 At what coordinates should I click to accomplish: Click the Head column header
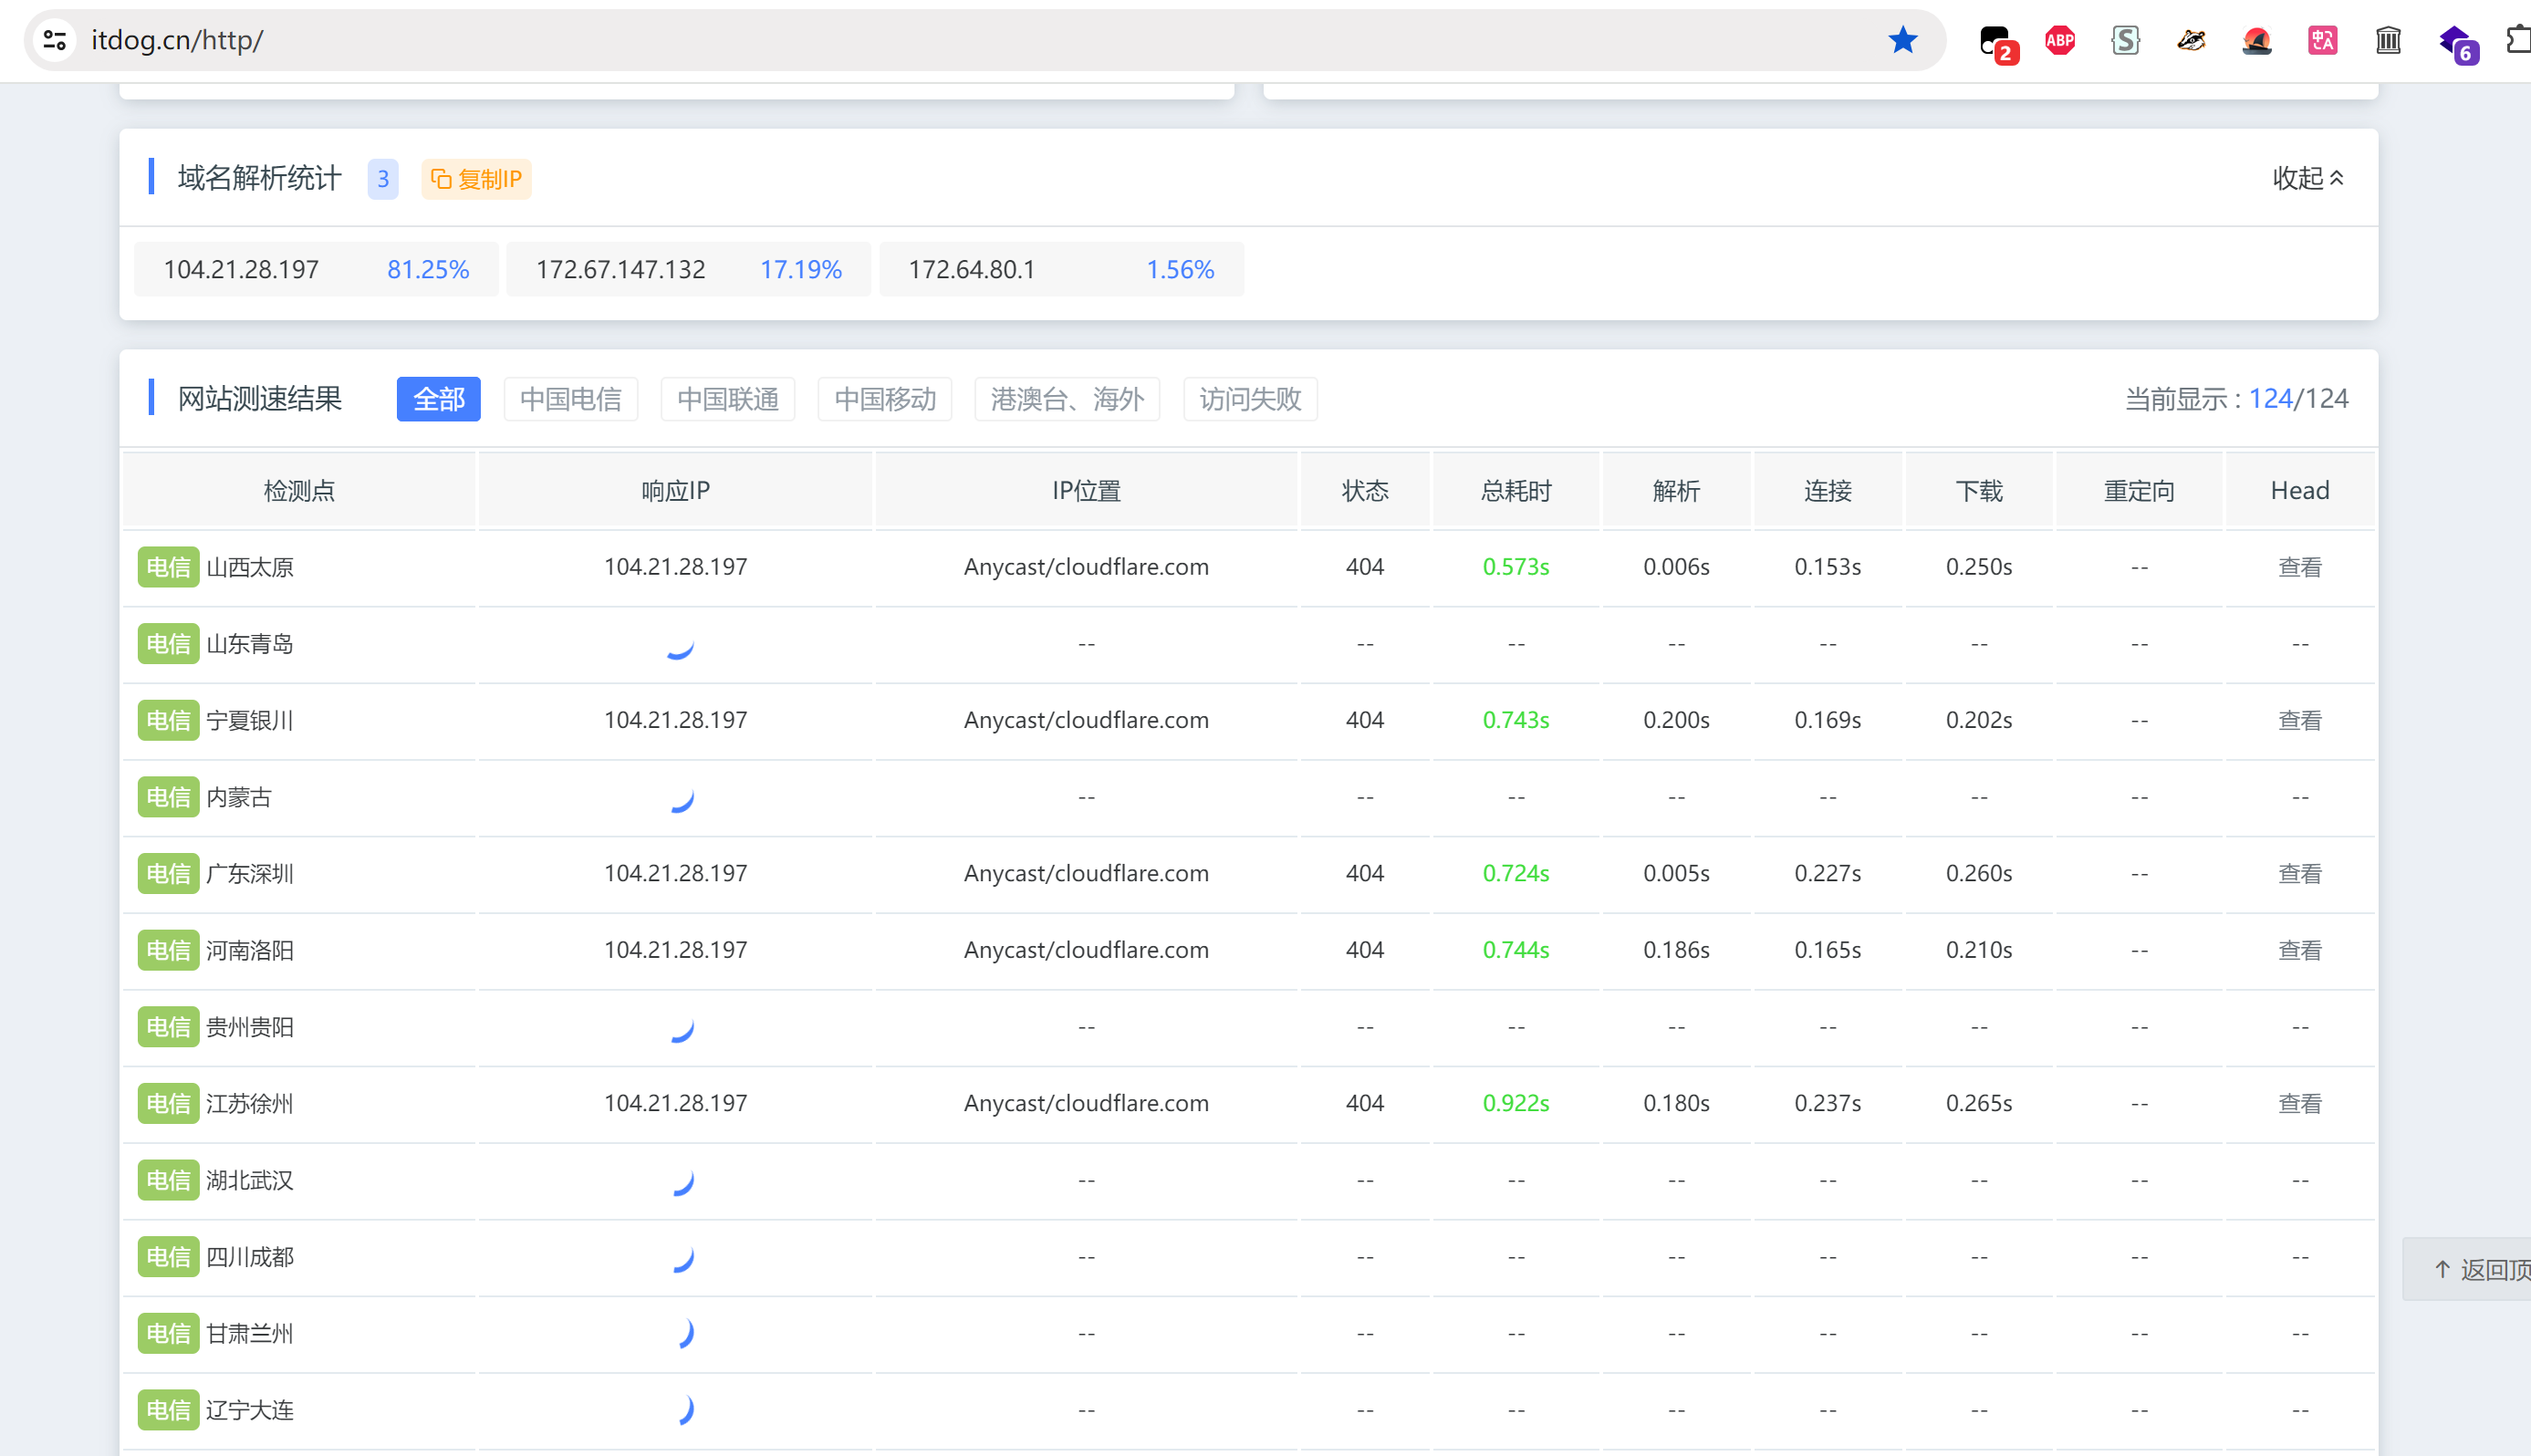pos(2299,490)
